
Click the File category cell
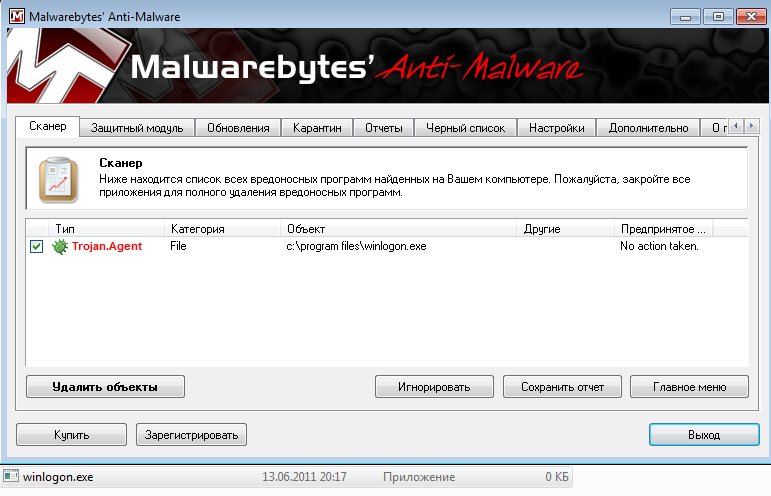tap(178, 246)
